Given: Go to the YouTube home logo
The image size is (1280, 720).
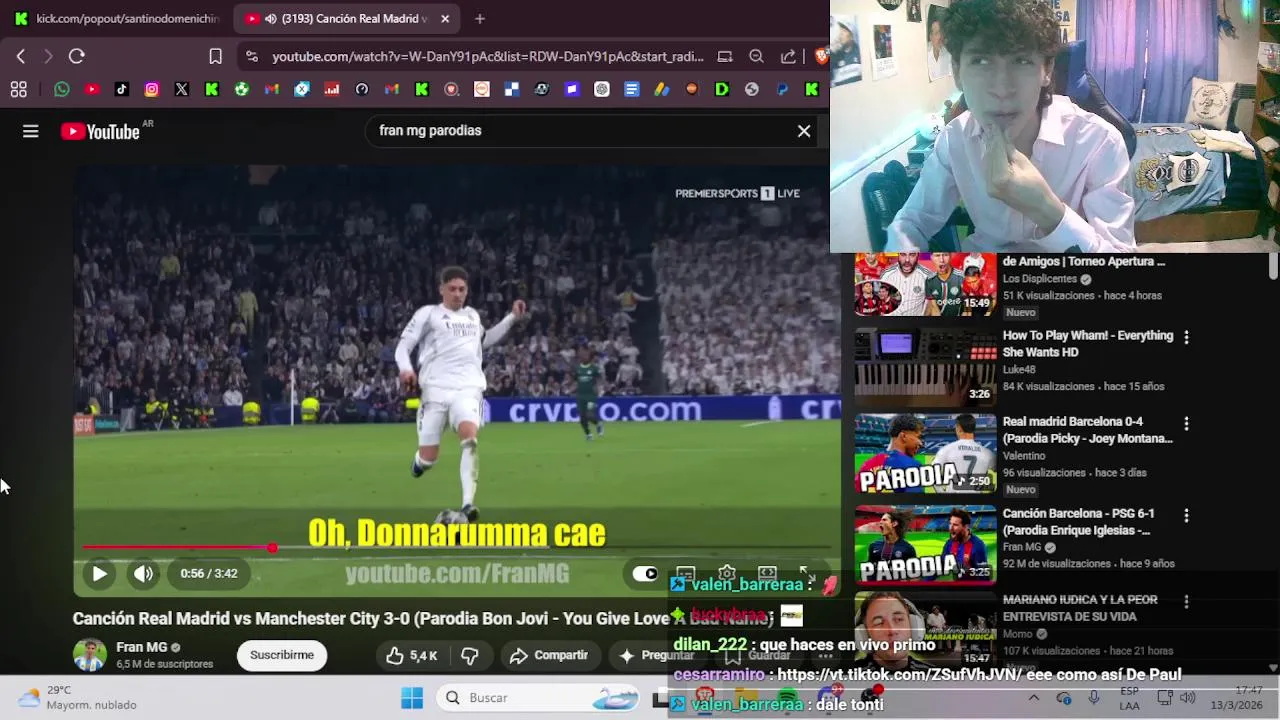Looking at the screenshot, I should tap(100, 131).
